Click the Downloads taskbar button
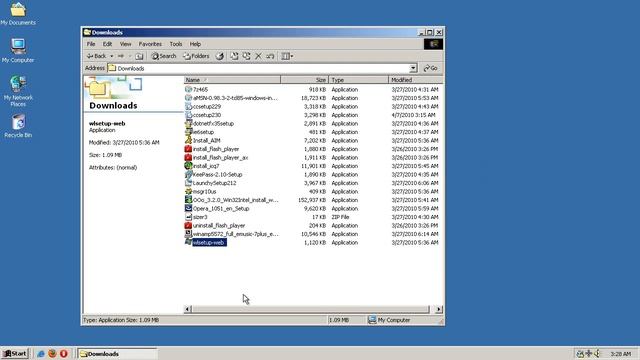This screenshot has height=360, width=640. point(117,353)
